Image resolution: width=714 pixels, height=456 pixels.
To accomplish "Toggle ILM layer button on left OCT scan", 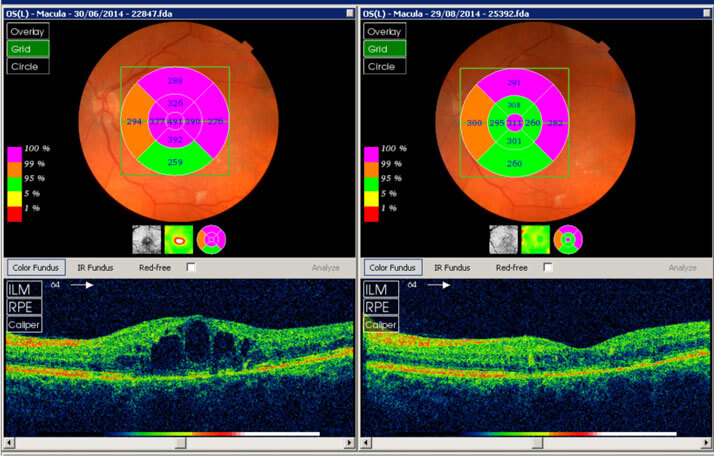I will coord(25,289).
